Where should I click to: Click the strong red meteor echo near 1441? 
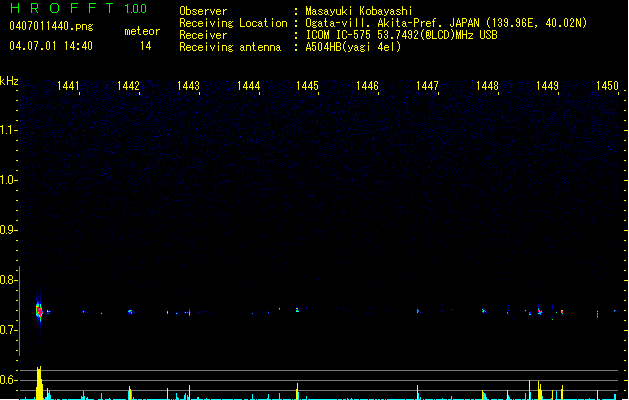tap(39, 311)
